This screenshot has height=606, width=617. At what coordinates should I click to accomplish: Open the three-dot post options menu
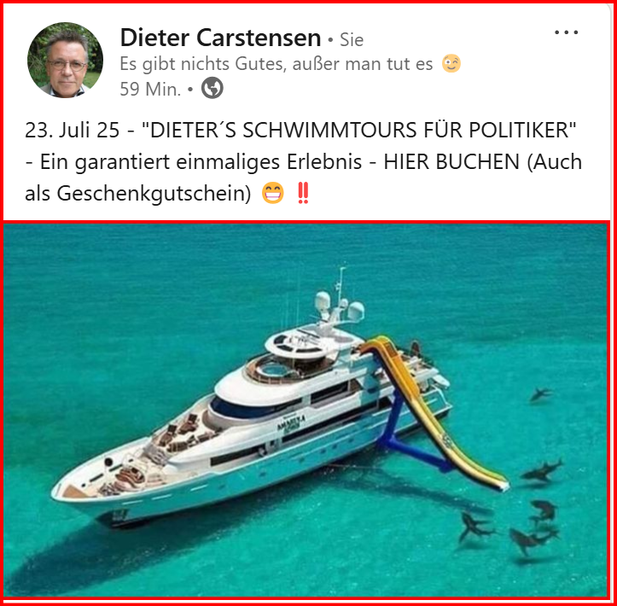(566, 32)
